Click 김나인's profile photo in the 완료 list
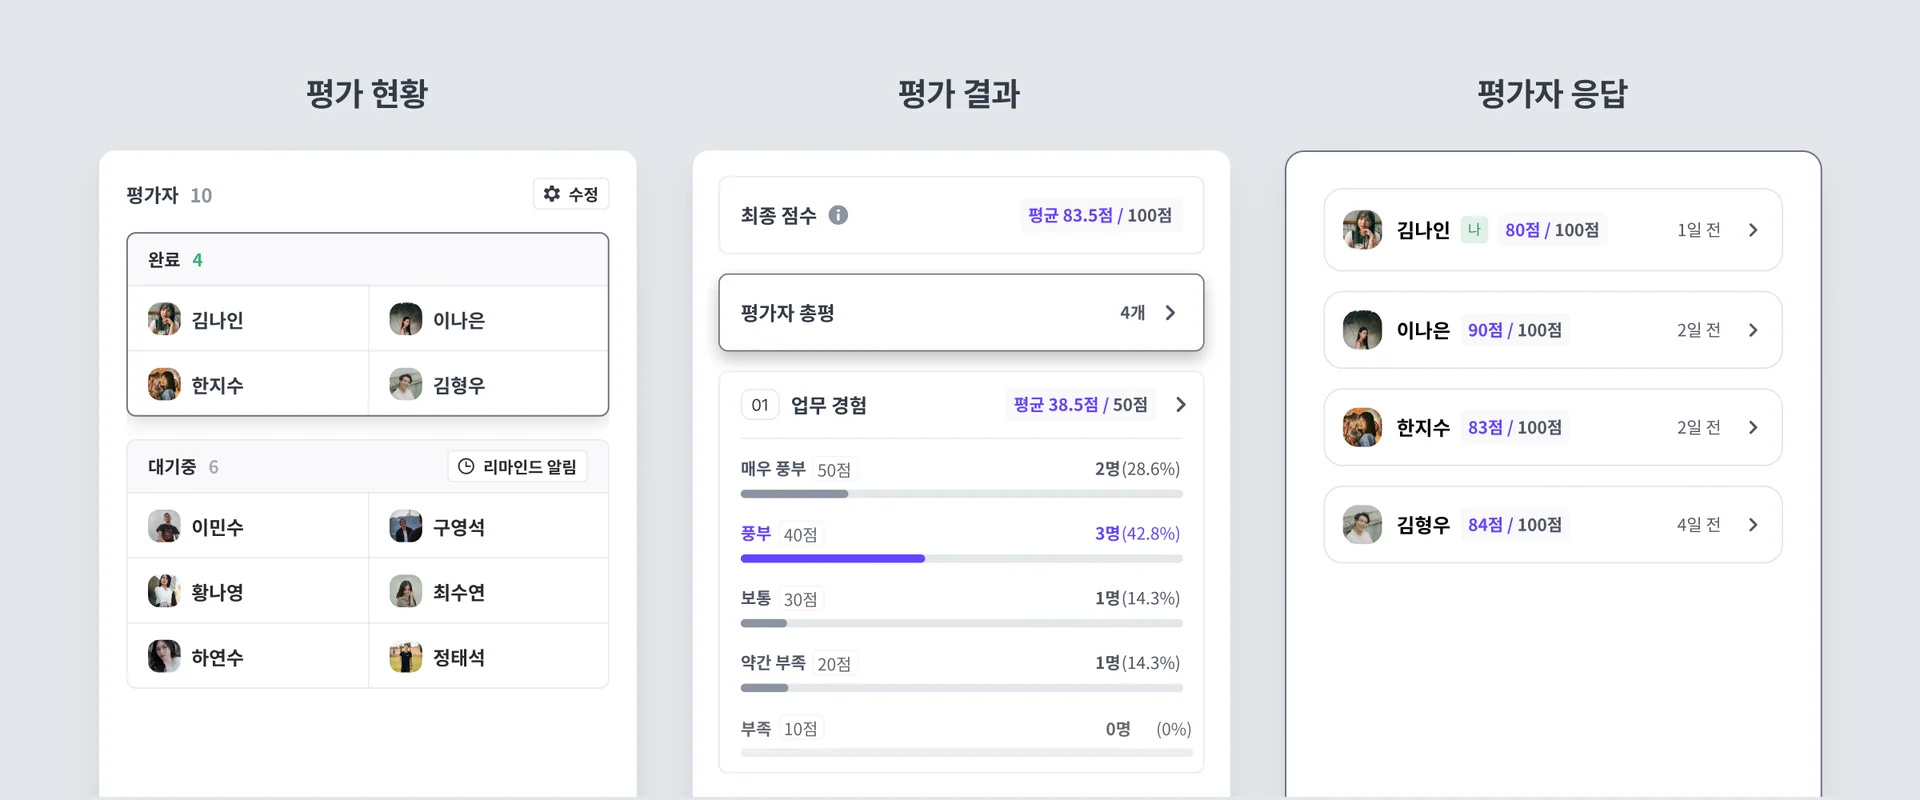The image size is (1920, 800). 163,318
